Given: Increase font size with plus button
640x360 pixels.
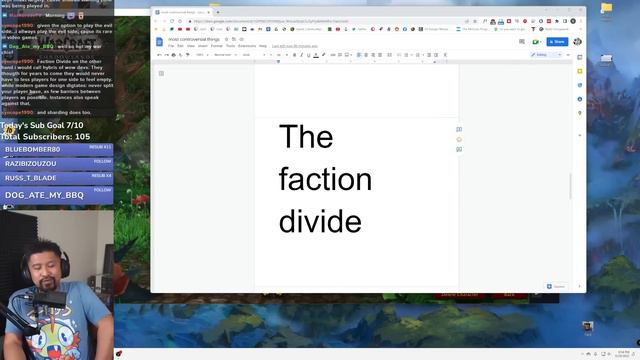Looking at the screenshot, I should click(287, 55).
